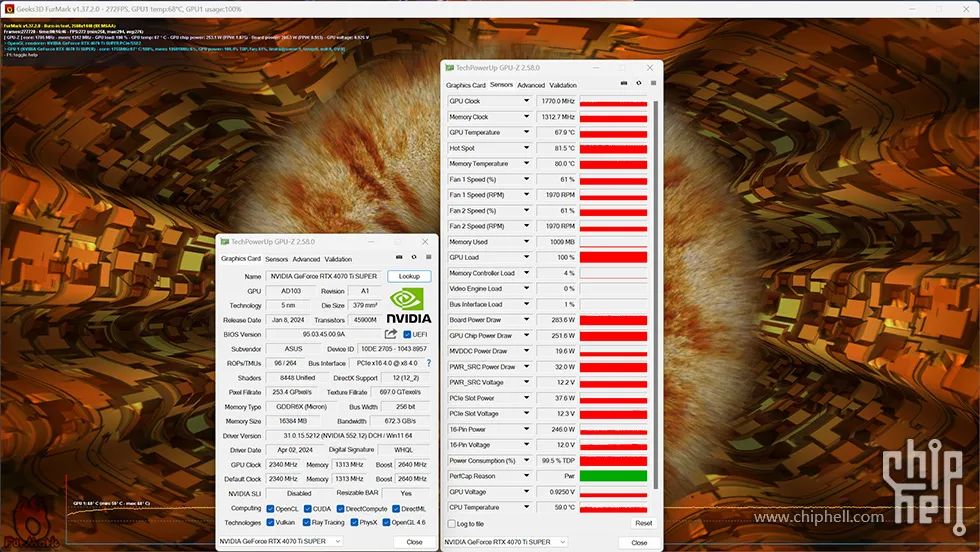Click the NVIDIA logo in the Graphics Card window
980x552 pixels.
pyautogui.click(x=408, y=306)
